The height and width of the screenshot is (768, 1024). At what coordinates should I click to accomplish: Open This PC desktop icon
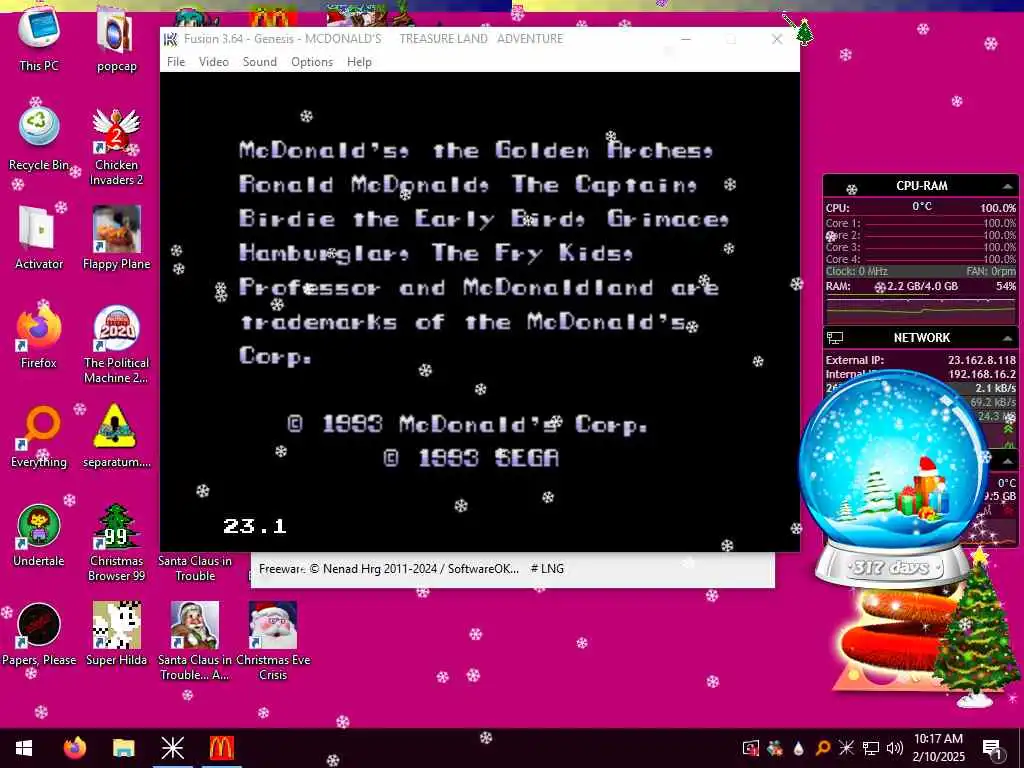39,40
